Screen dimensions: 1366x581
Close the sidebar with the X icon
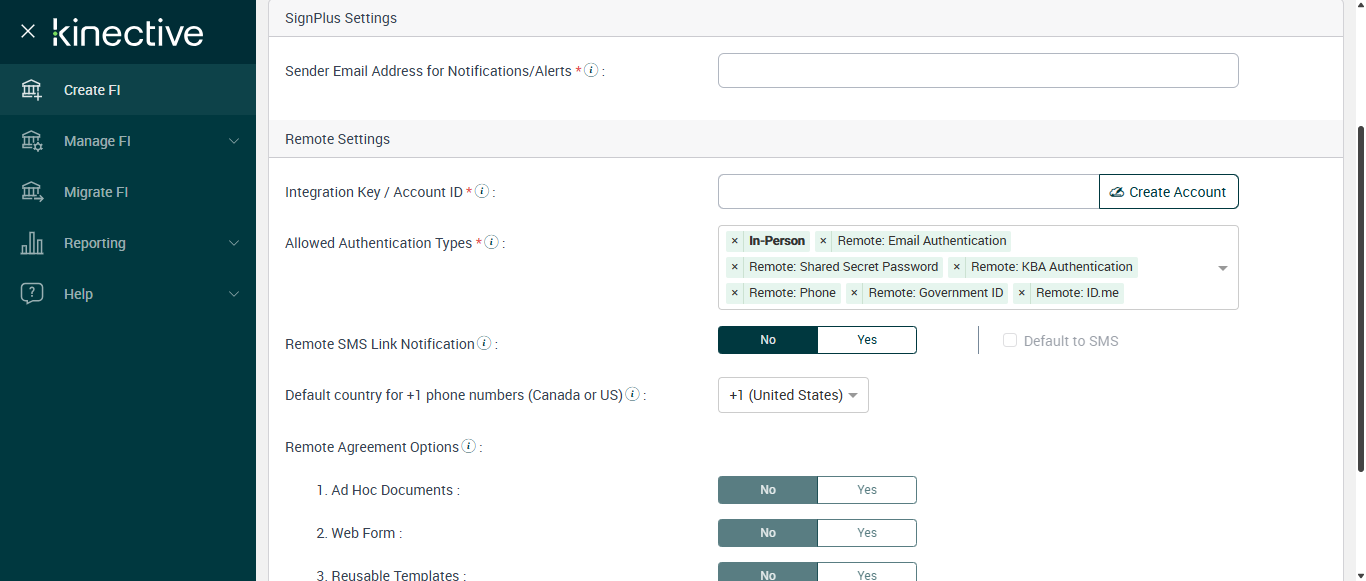(28, 32)
